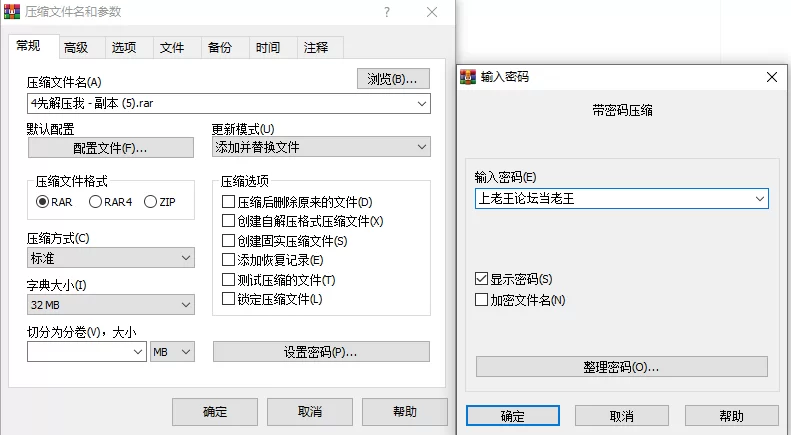Check 压缩后删除原来的文件 option
Viewport: 791px width, 435px height.
[x=229, y=202]
